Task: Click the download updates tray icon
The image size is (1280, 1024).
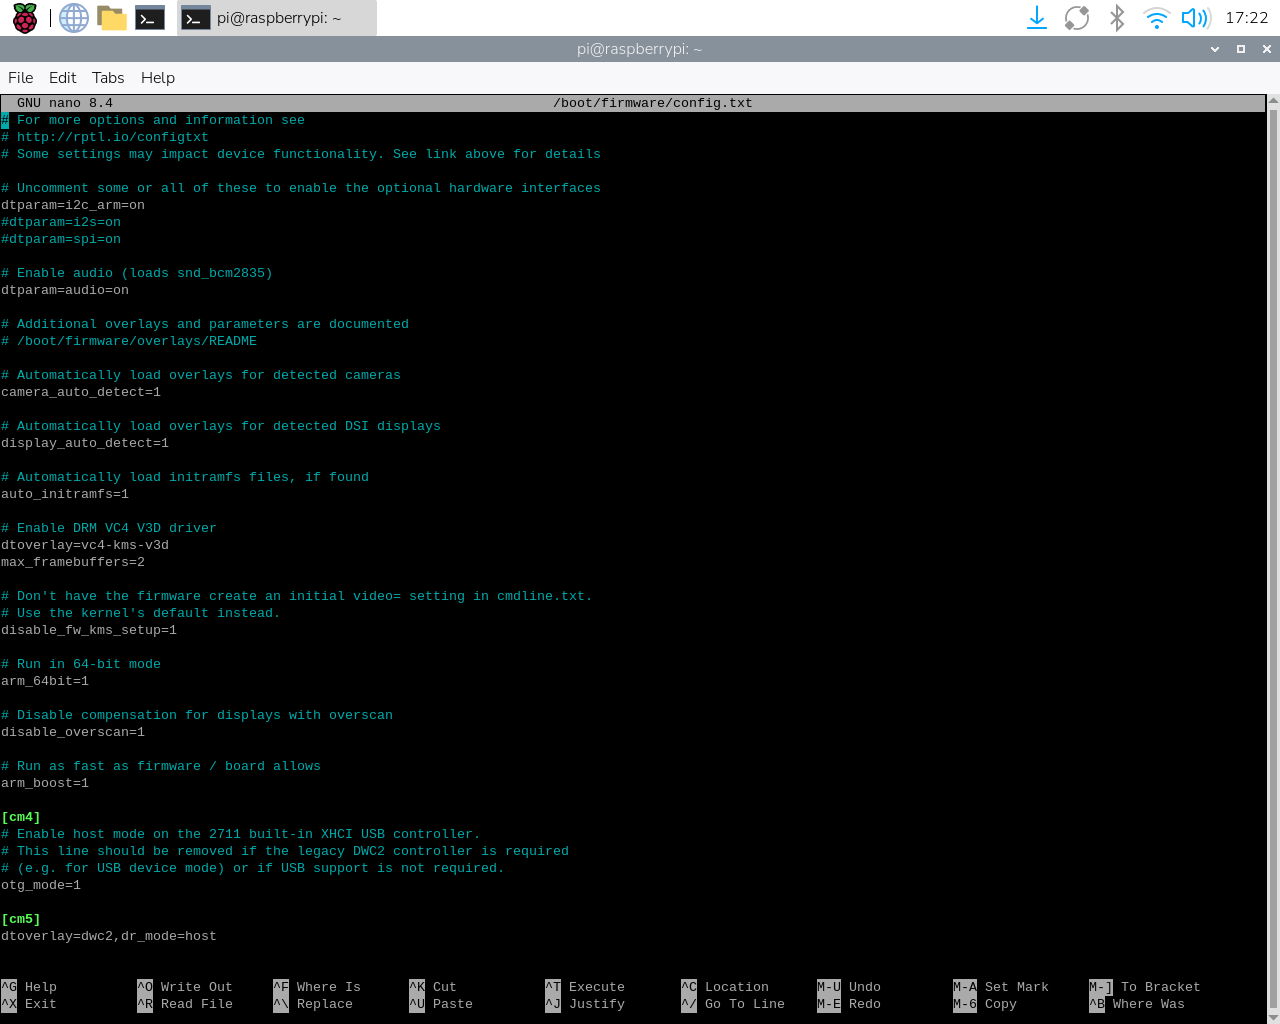Action: (x=1037, y=18)
